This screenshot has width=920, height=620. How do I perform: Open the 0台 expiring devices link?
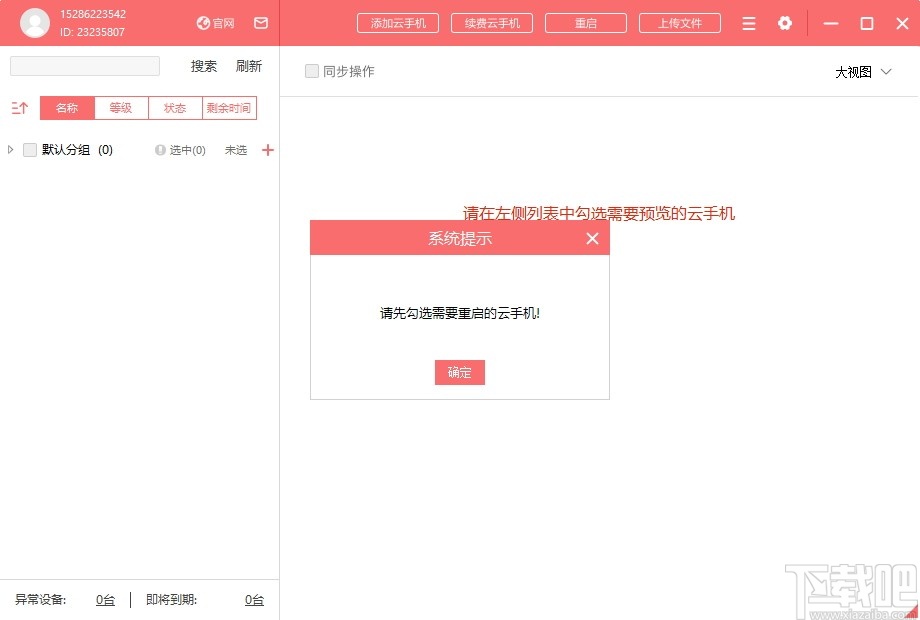pyautogui.click(x=254, y=600)
